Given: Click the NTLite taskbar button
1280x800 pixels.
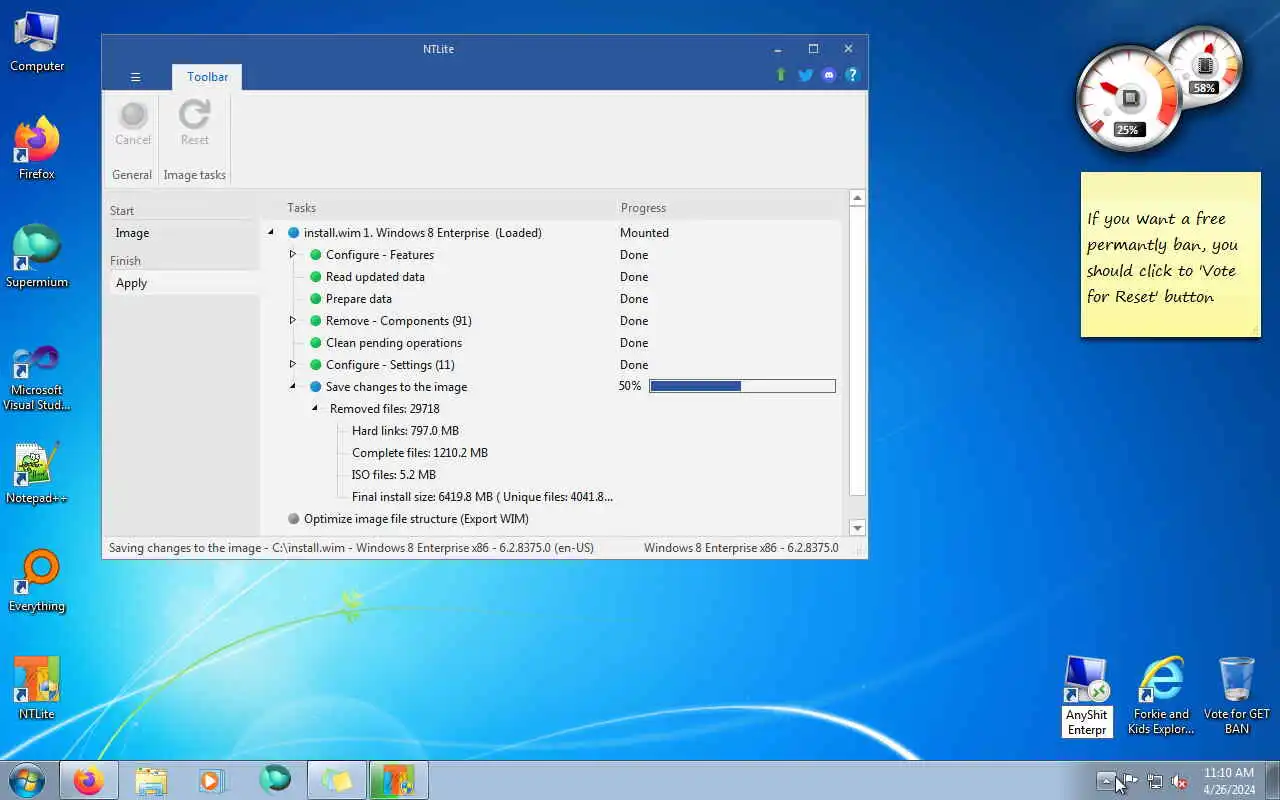Looking at the screenshot, I should pyautogui.click(x=399, y=780).
